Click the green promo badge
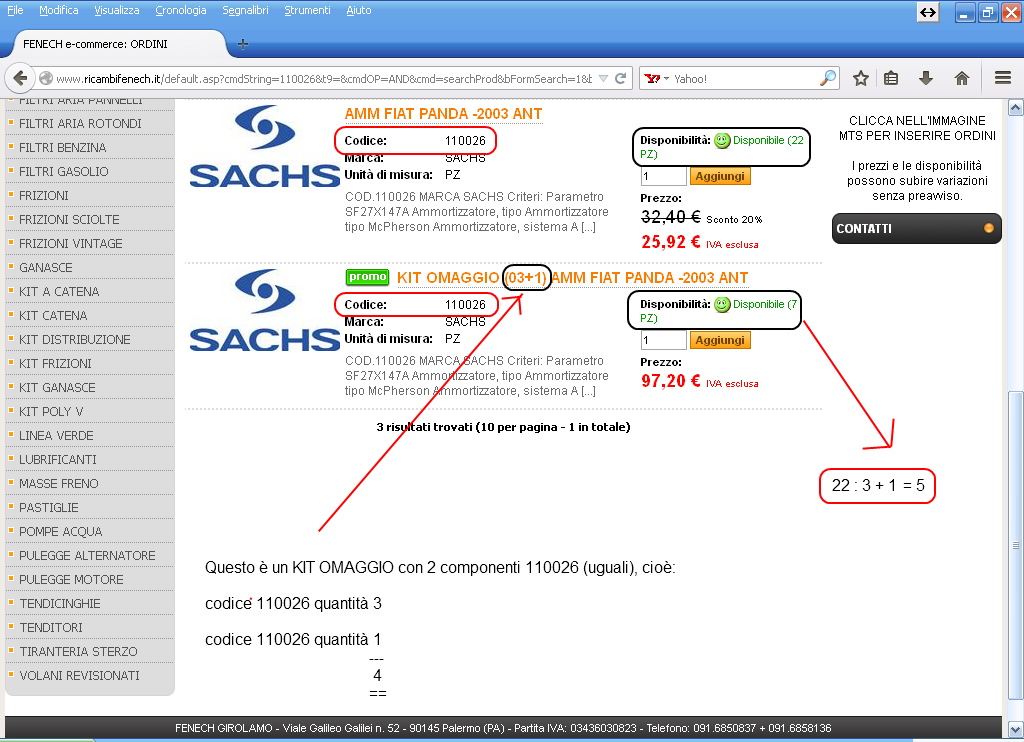This screenshot has width=1024, height=742. coord(367,277)
